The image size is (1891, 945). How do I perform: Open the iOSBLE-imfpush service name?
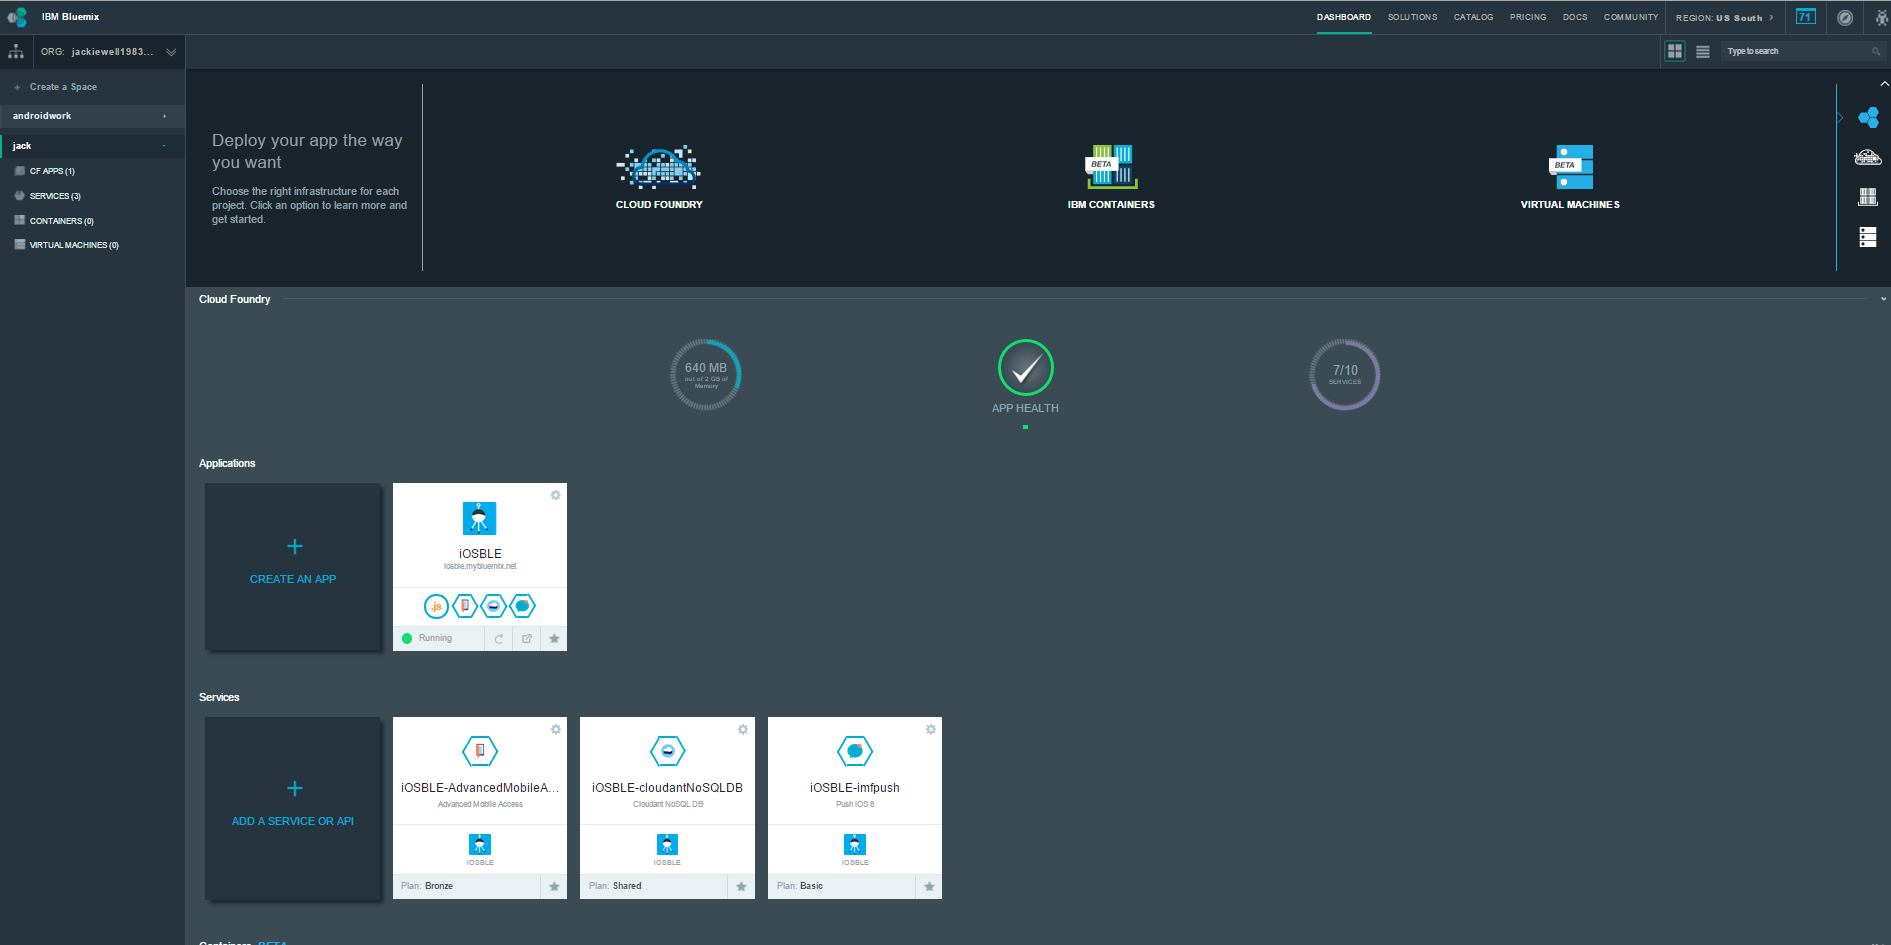[x=855, y=788]
